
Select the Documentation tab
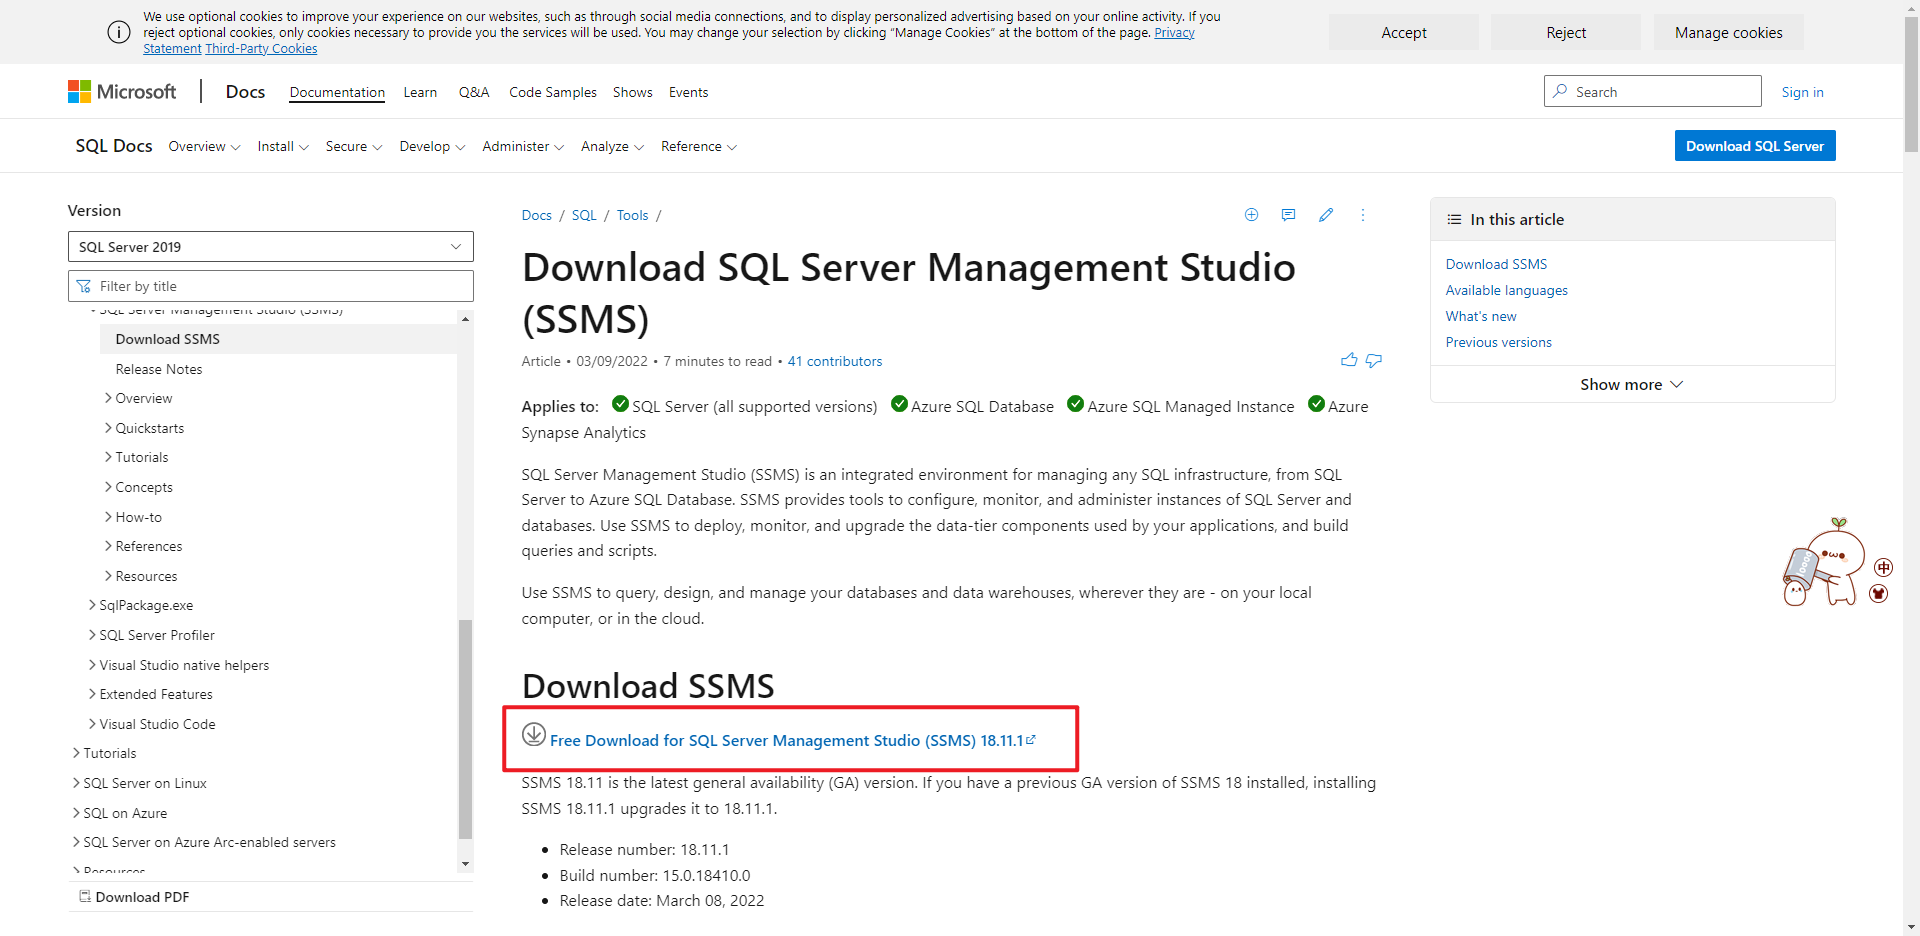point(337,92)
